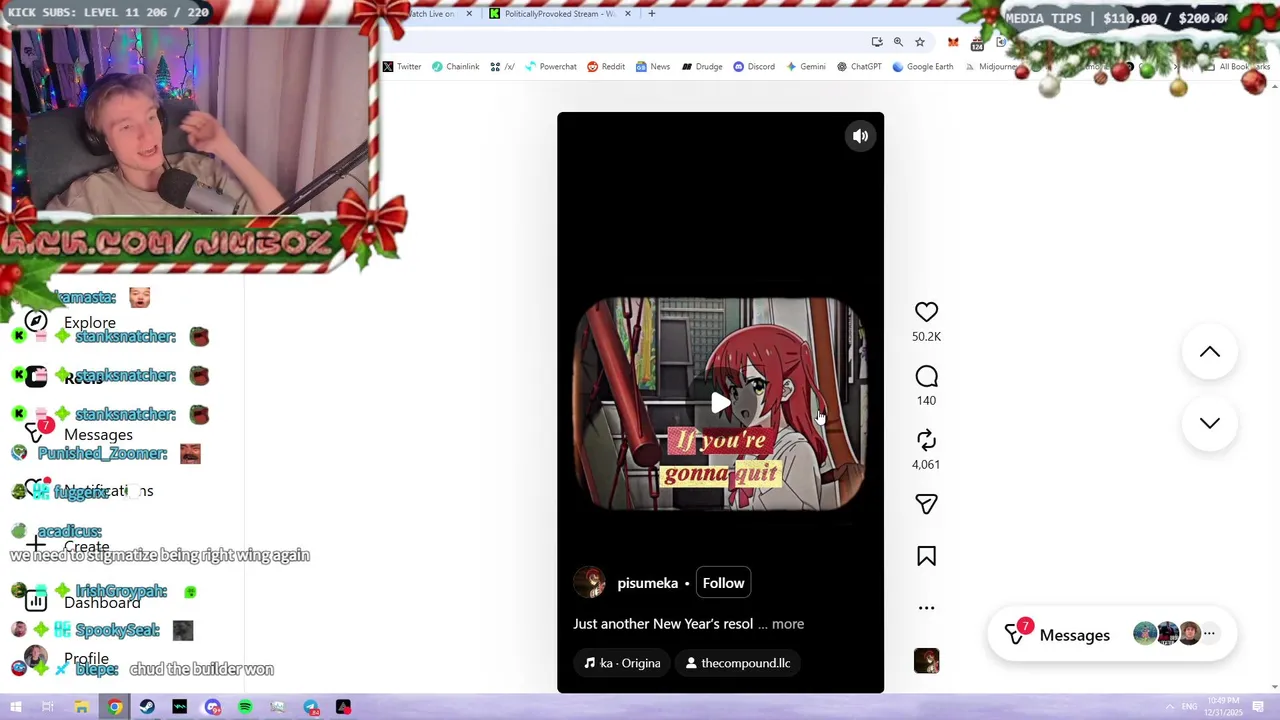The height and width of the screenshot is (720, 1280).
Task: Open the ChatGPT bookmark
Action: (x=859, y=67)
